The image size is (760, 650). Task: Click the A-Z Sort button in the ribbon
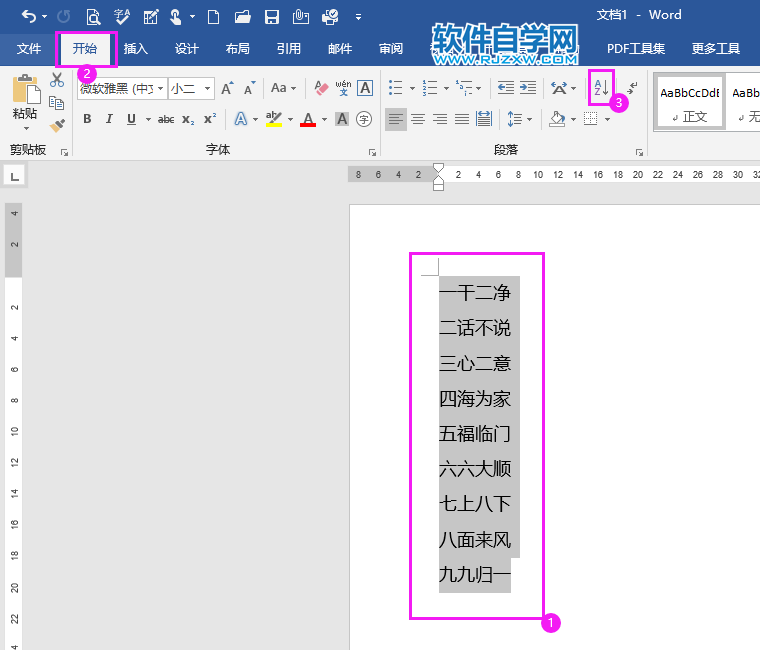600,88
